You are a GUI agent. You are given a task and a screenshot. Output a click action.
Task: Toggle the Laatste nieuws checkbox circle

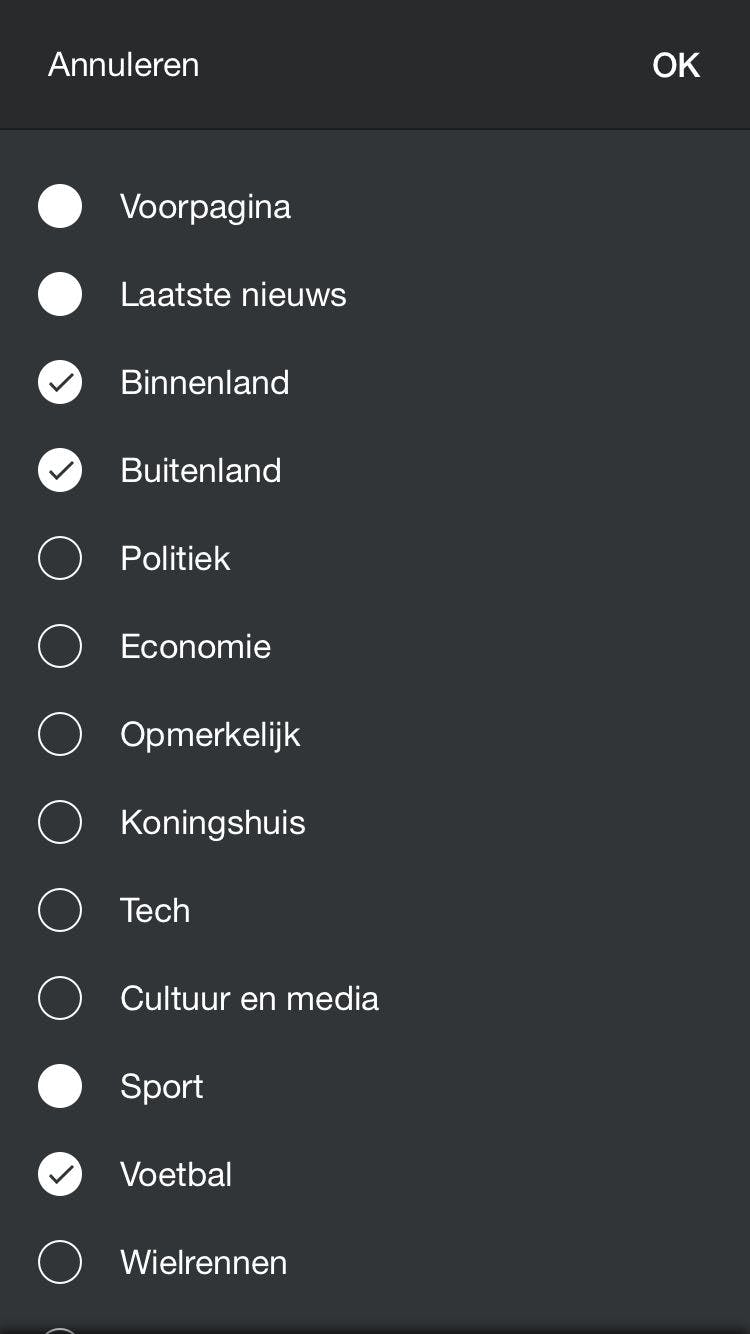coord(60,295)
